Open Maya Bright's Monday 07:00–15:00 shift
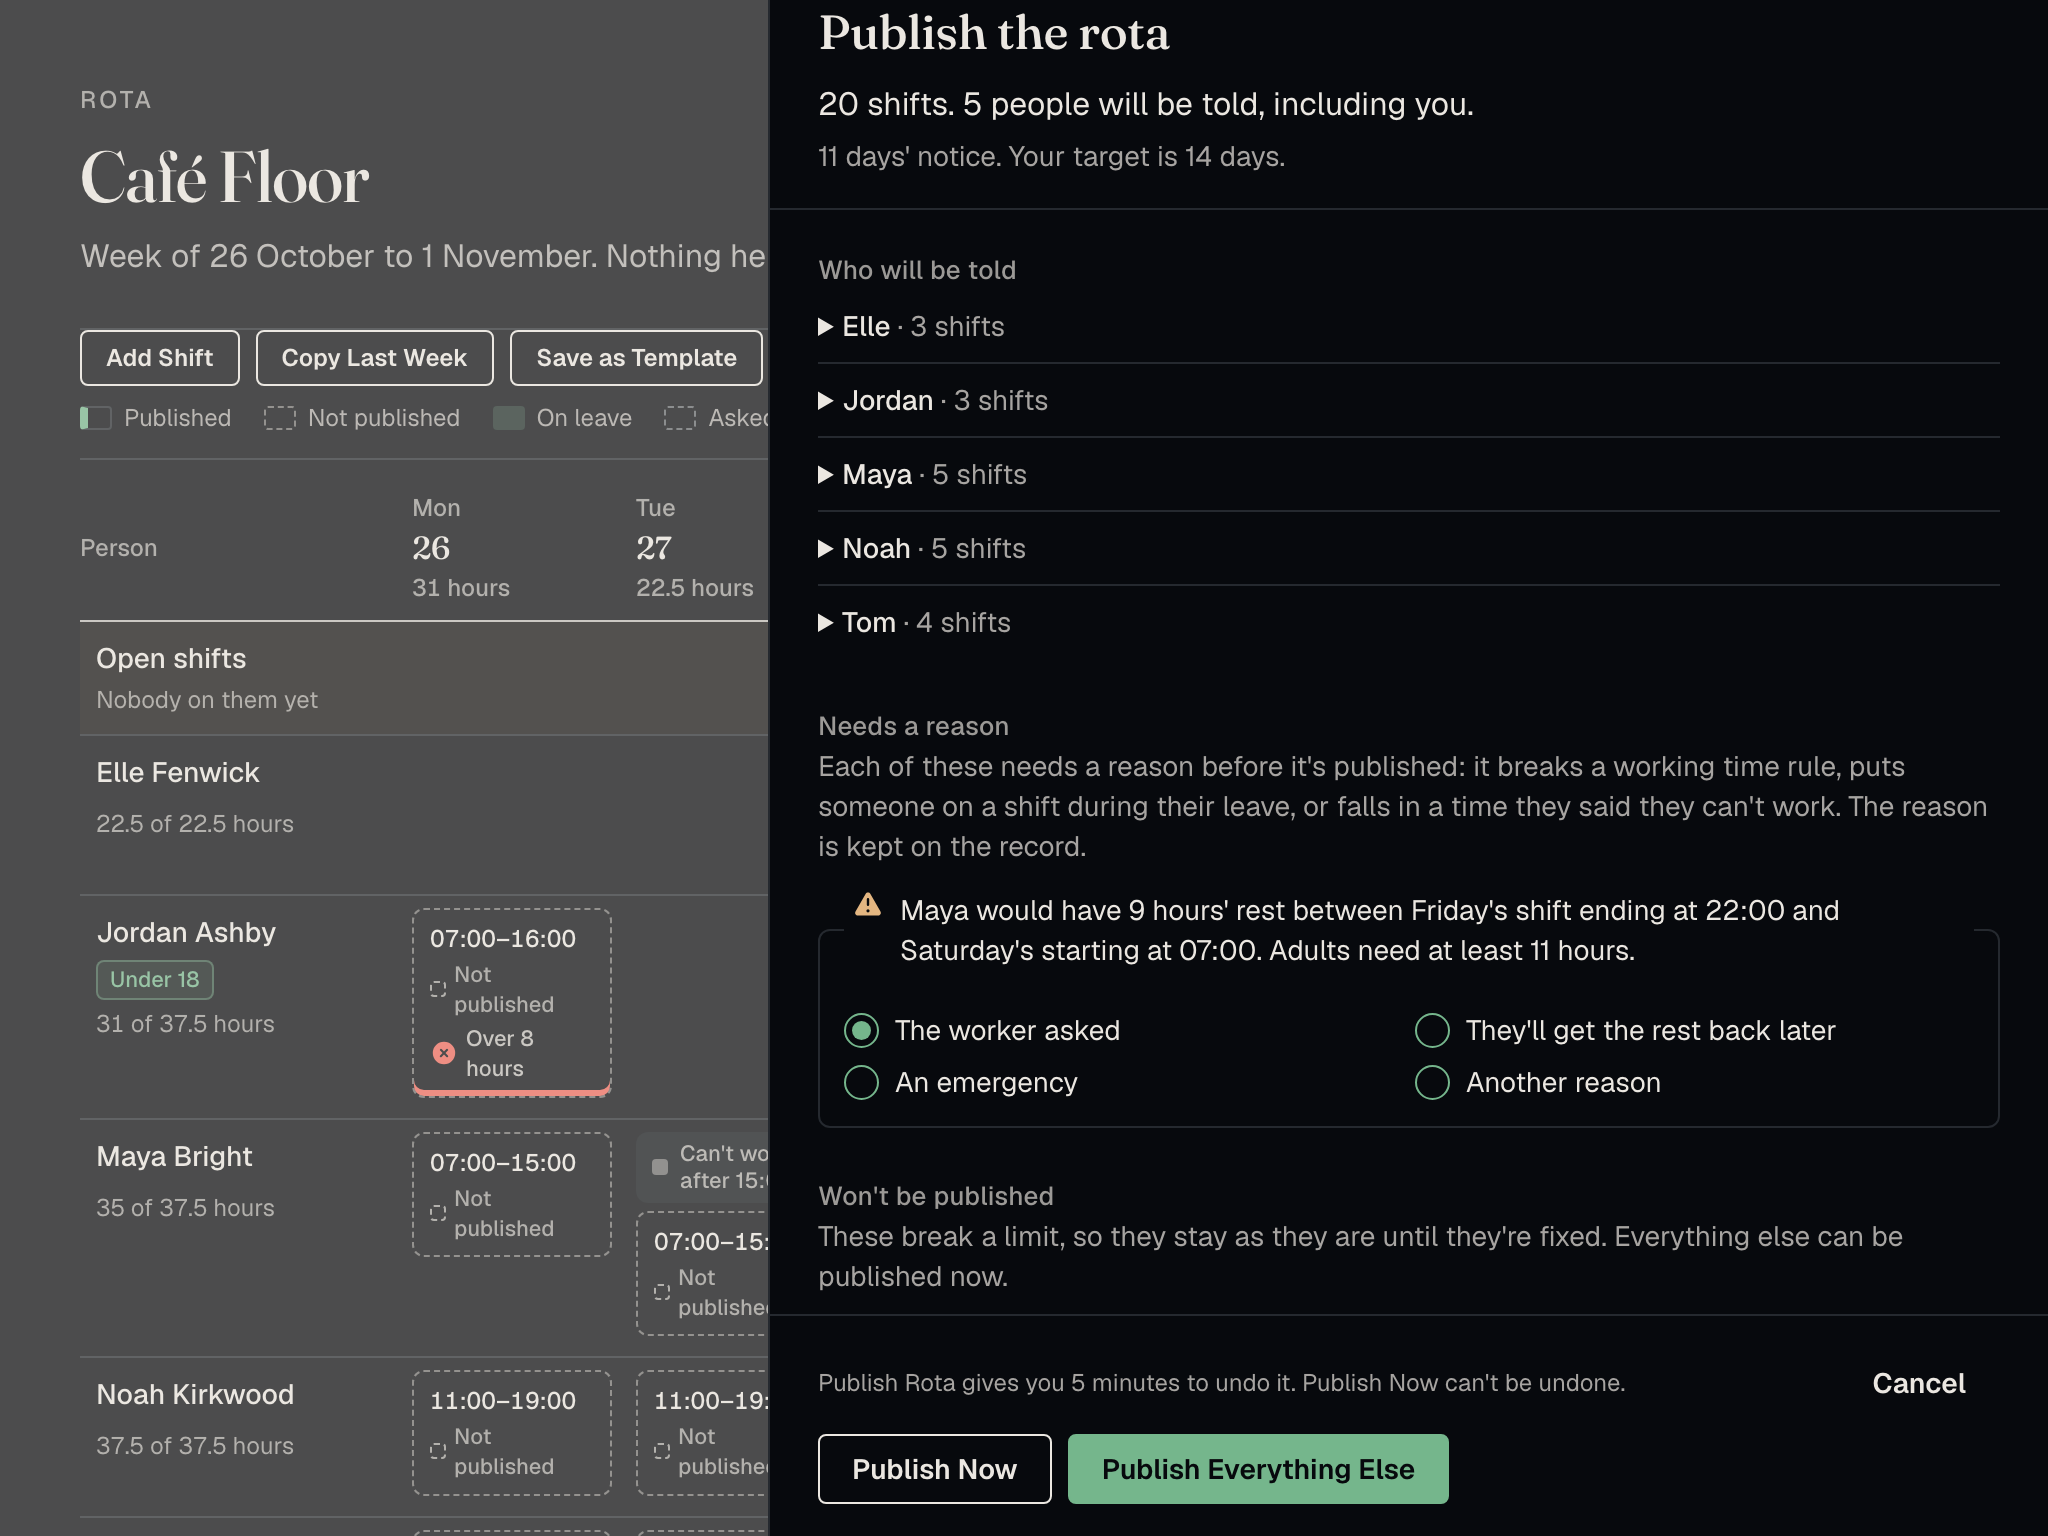Viewport: 2048px width, 1536px height. pyautogui.click(x=512, y=1194)
